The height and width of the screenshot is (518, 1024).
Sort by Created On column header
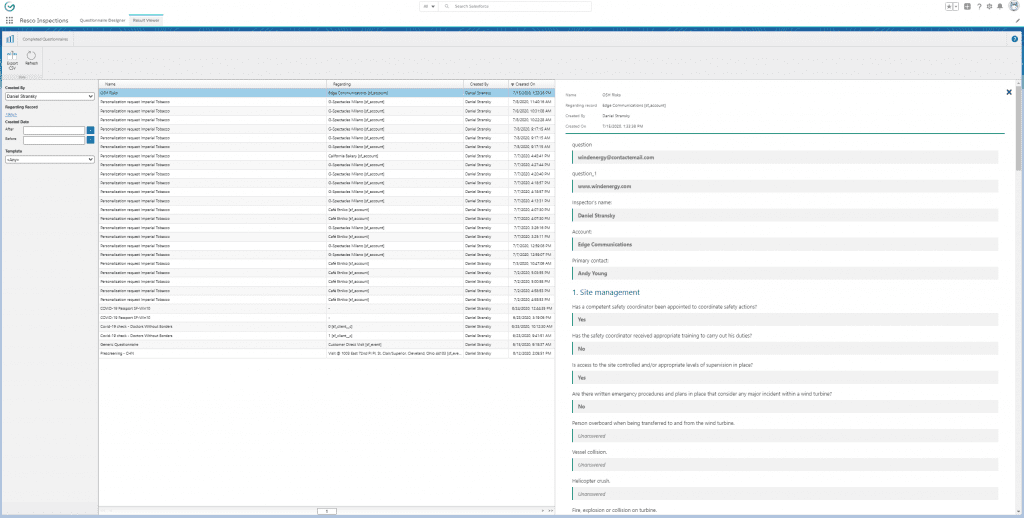pos(531,84)
